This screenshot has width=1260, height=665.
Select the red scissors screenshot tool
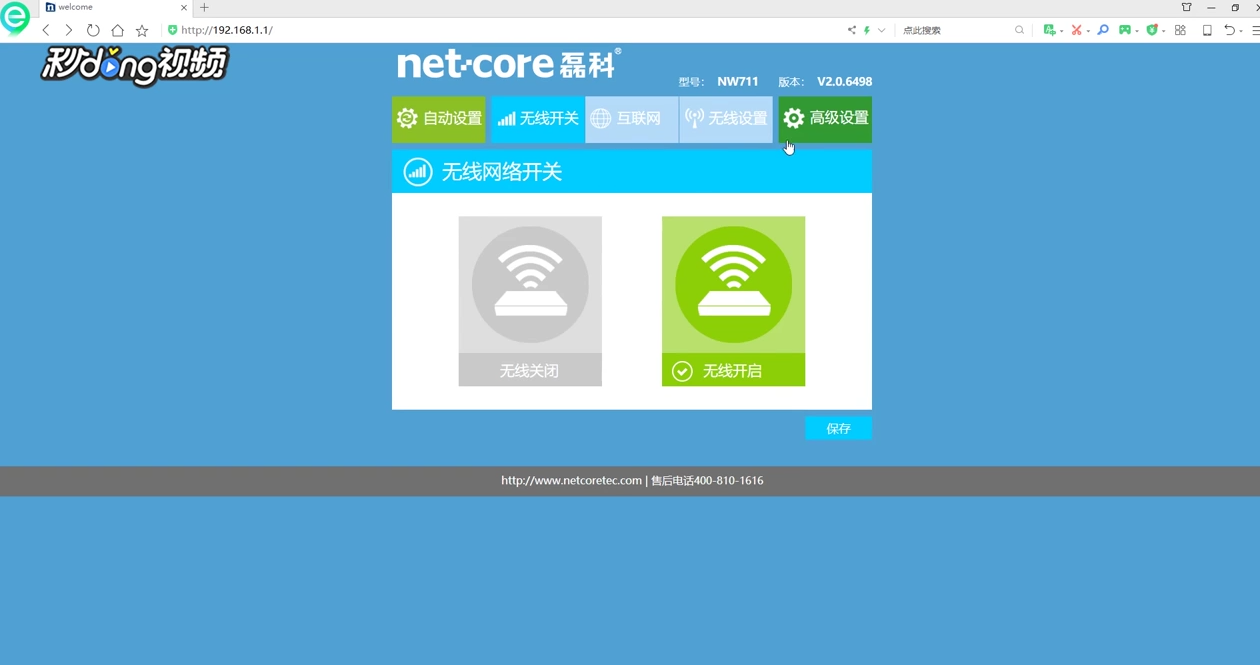pos(1076,30)
